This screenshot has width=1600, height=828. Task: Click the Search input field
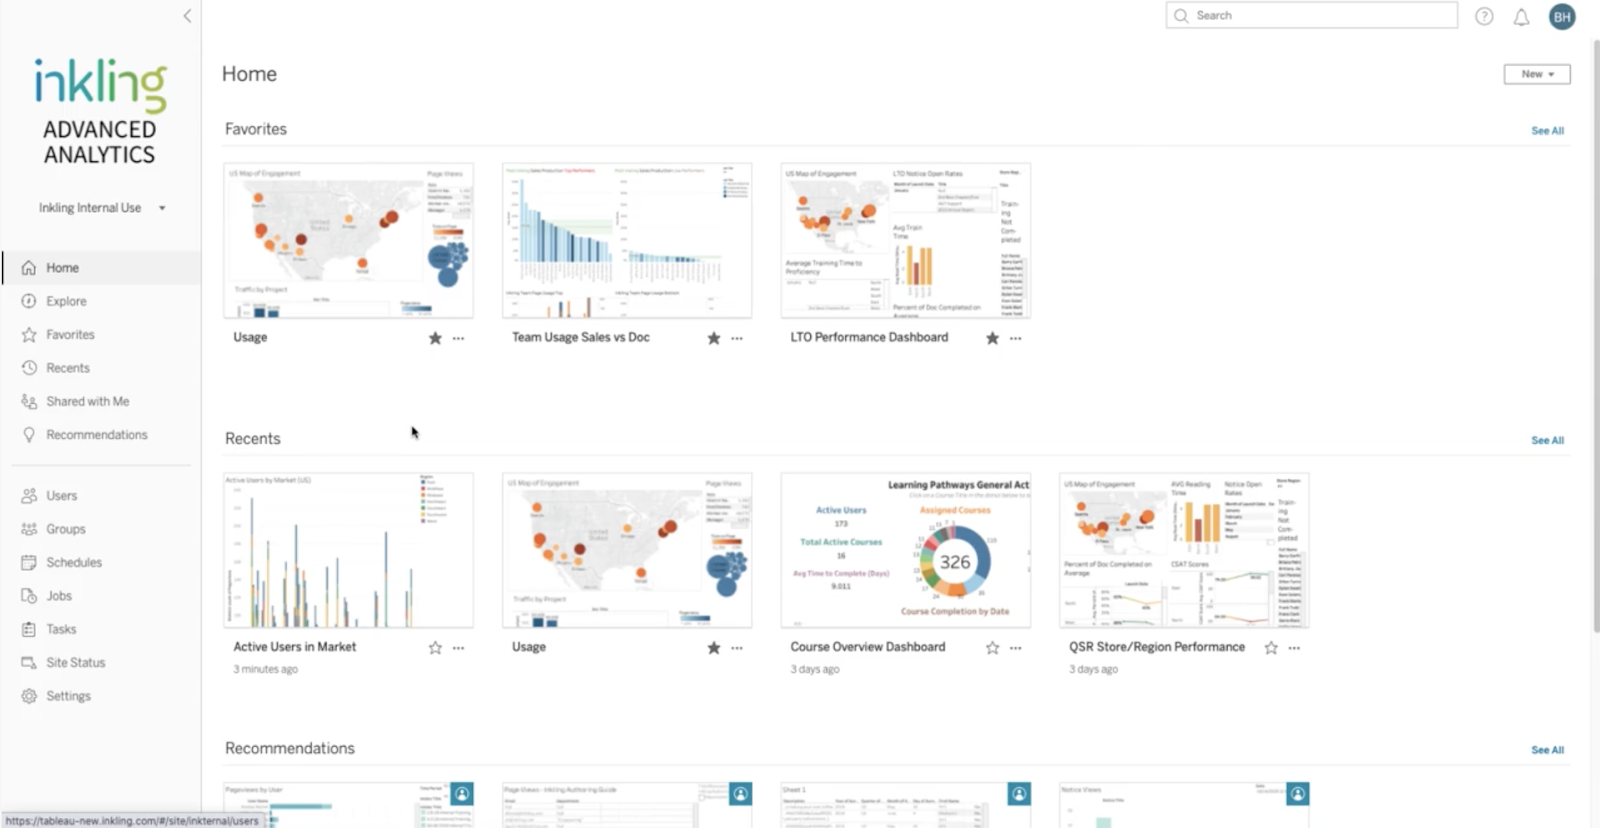pyautogui.click(x=1312, y=15)
